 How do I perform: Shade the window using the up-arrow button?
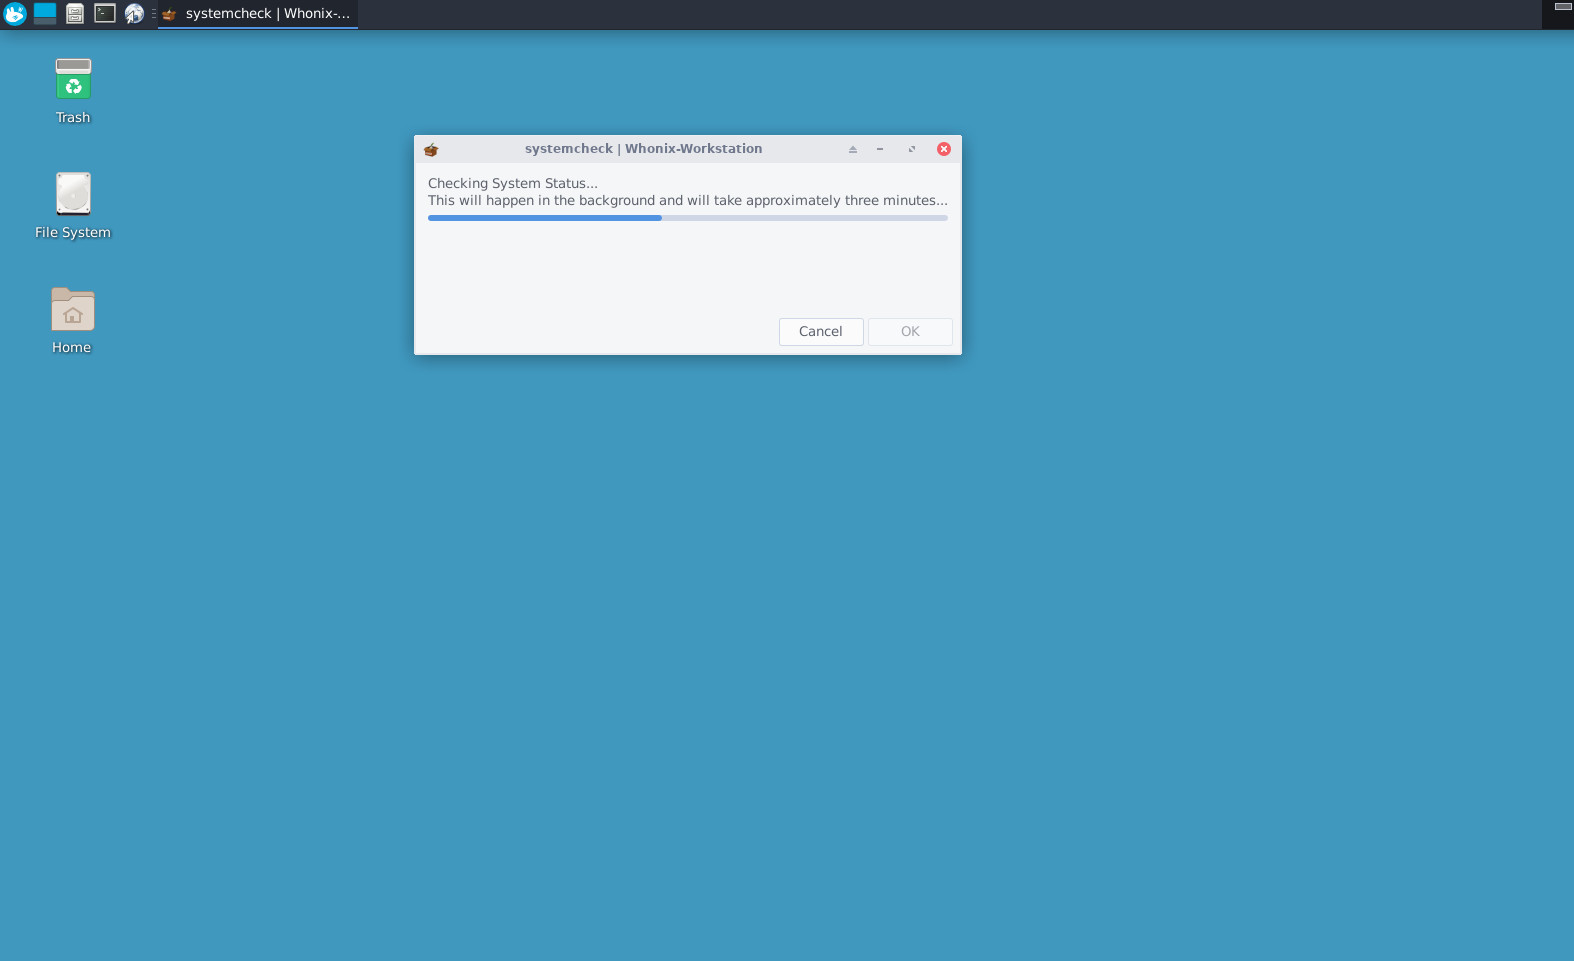click(x=853, y=149)
